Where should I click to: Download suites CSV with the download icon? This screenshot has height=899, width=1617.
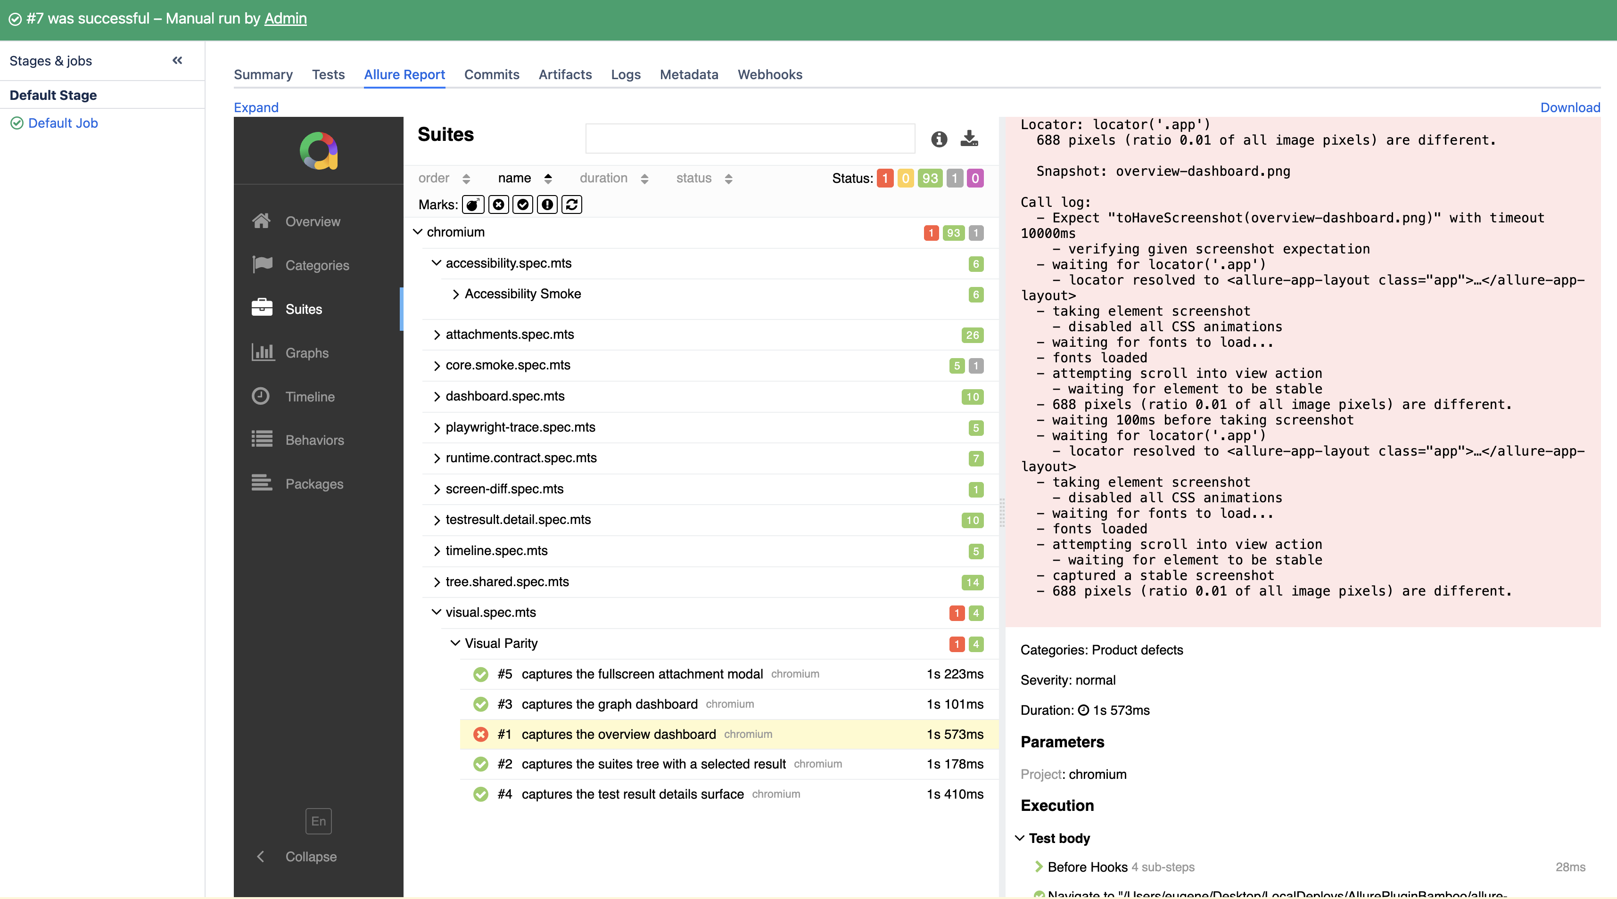[x=969, y=139]
